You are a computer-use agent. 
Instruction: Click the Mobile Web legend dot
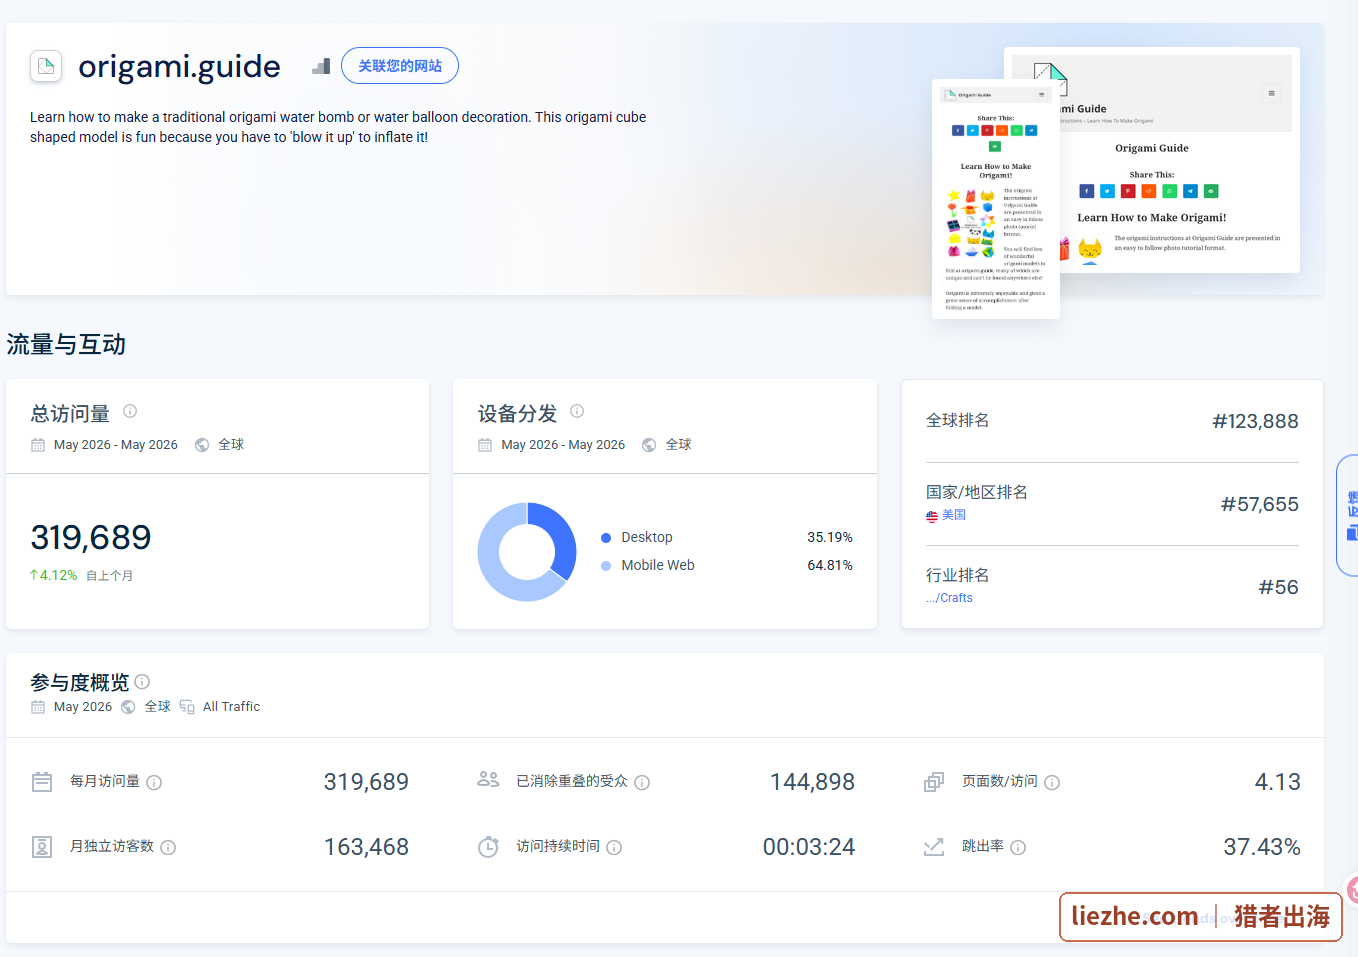(606, 566)
